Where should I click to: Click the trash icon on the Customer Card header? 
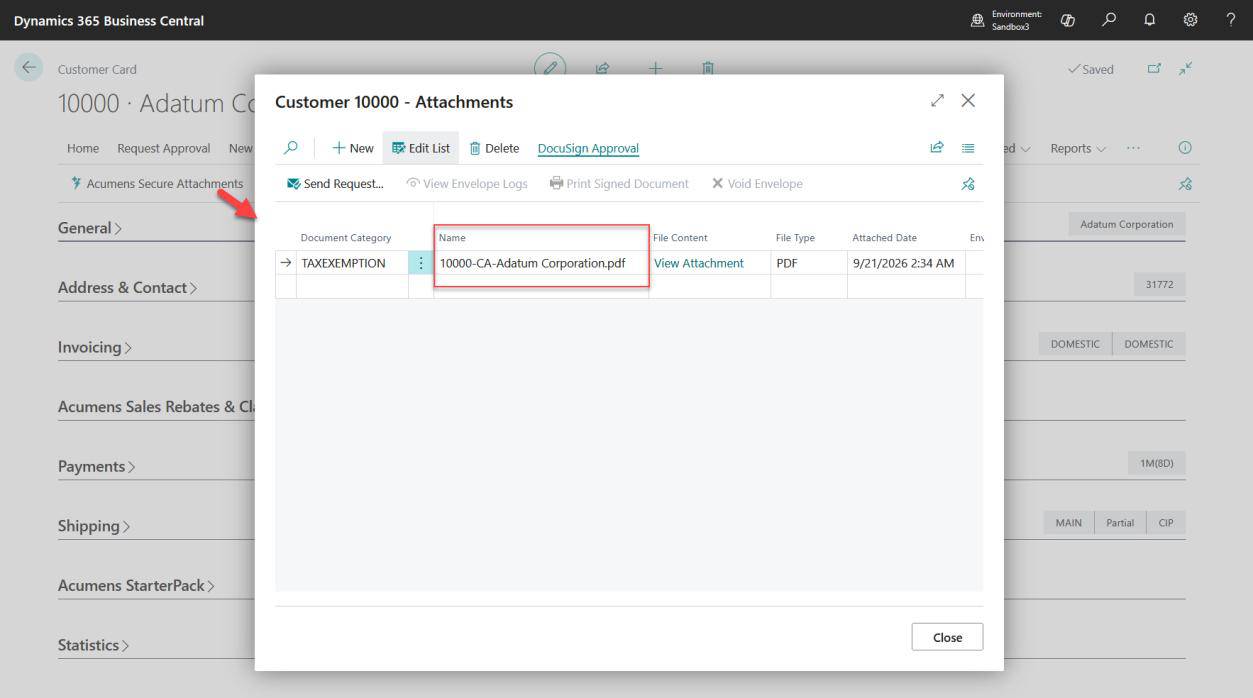tap(708, 69)
